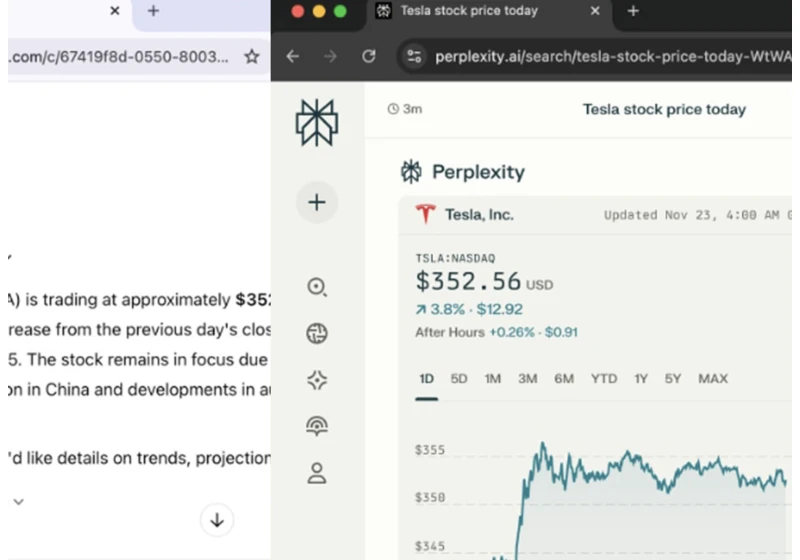800x560 pixels.
Task: Open the Perplexity logo home icon
Action: (317, 122)
